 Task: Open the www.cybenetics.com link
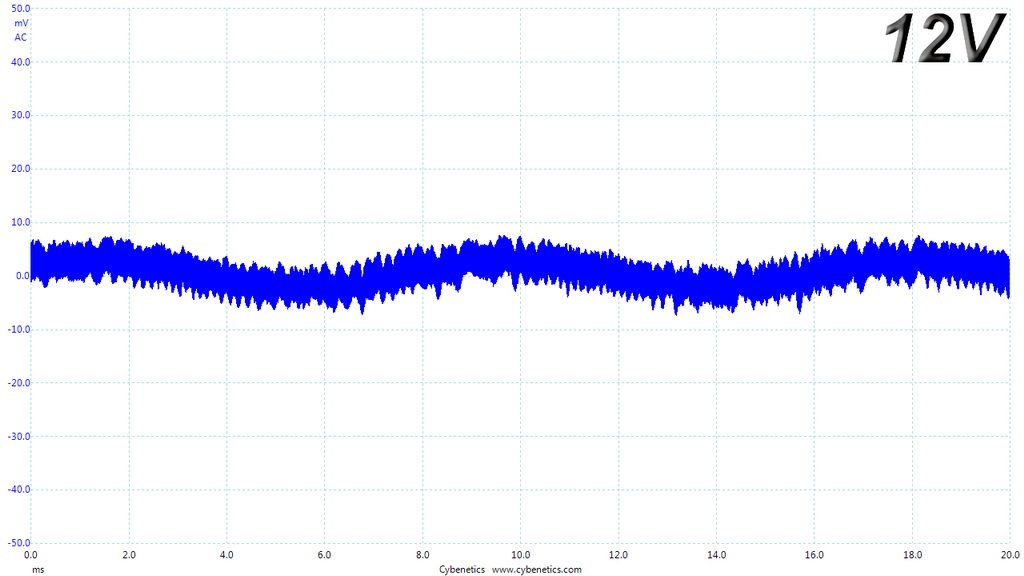536,569
